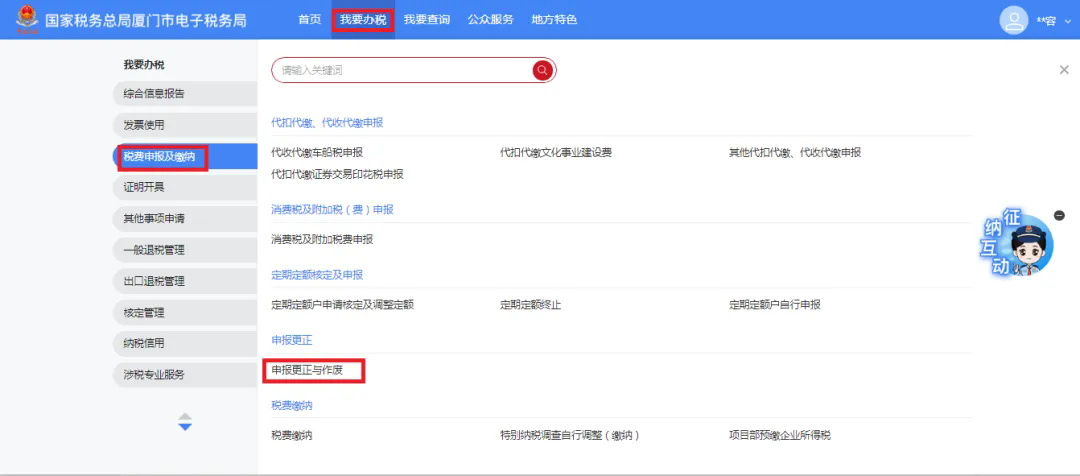The height and width of the screenshot is (476, 1080).
Task: Click the sidebar up arrow
Action: click(x=185, y=415)
